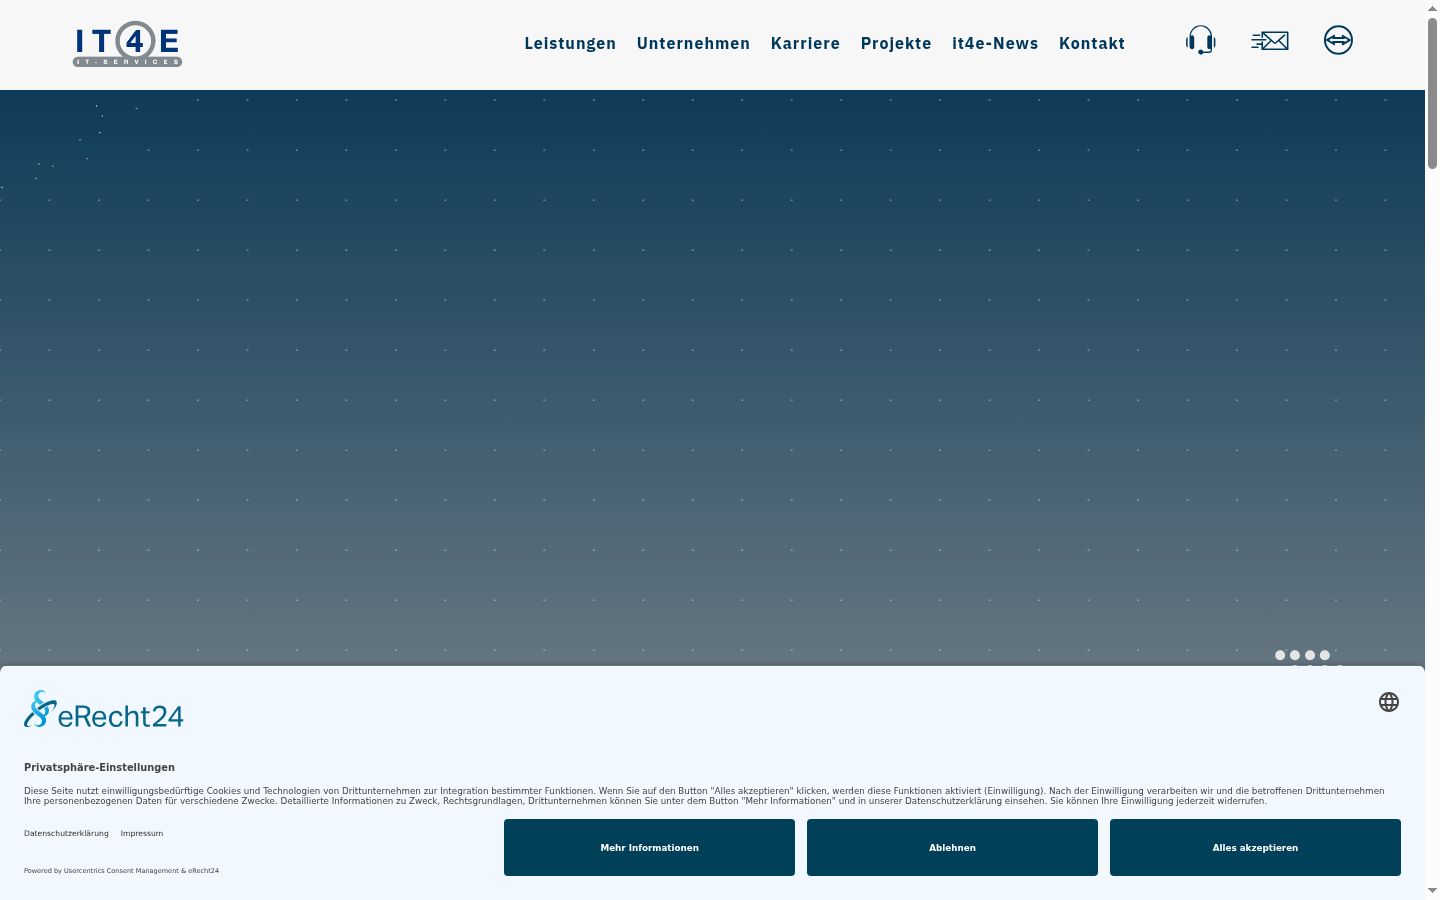Click the page vertical scrollbar thumb
1440x900 pixels.
click(x=1432, y=92)
